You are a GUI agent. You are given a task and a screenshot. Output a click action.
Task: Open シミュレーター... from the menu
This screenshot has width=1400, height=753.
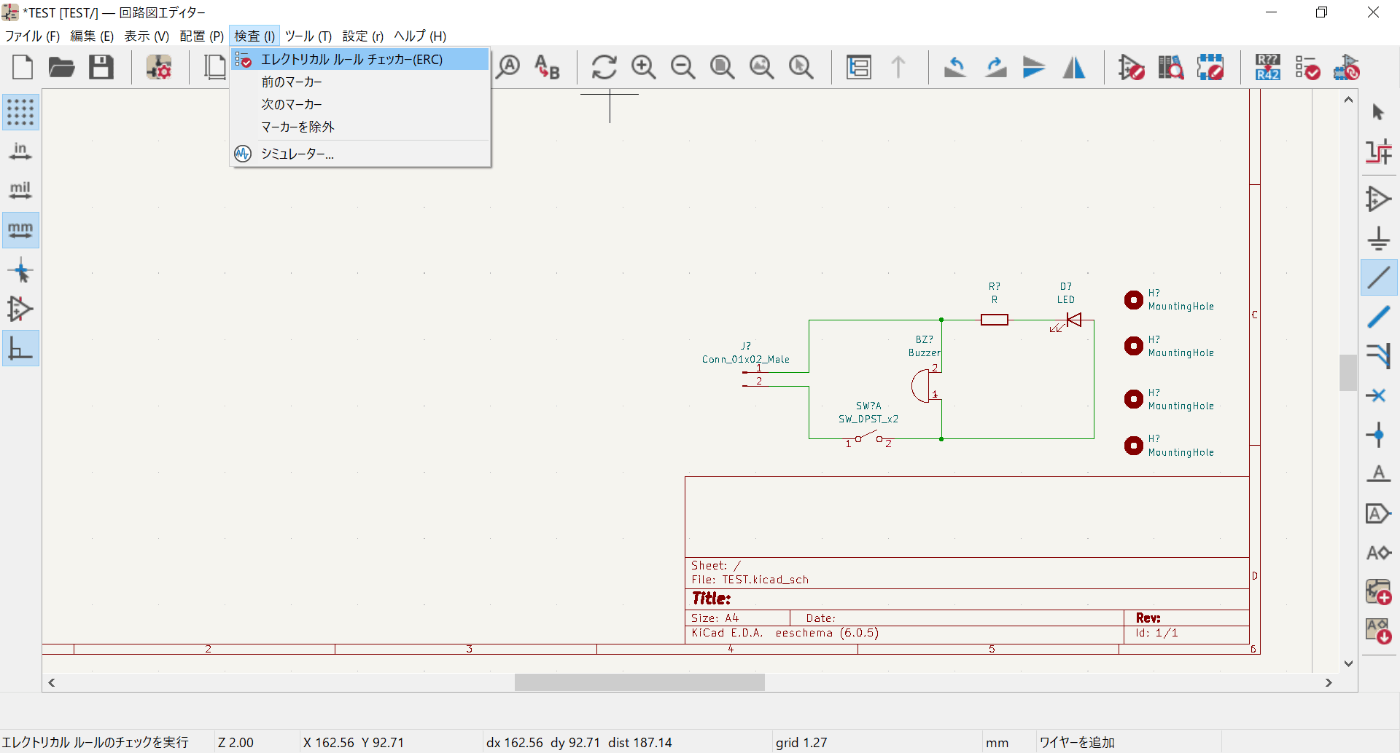(x=360, y=154)
